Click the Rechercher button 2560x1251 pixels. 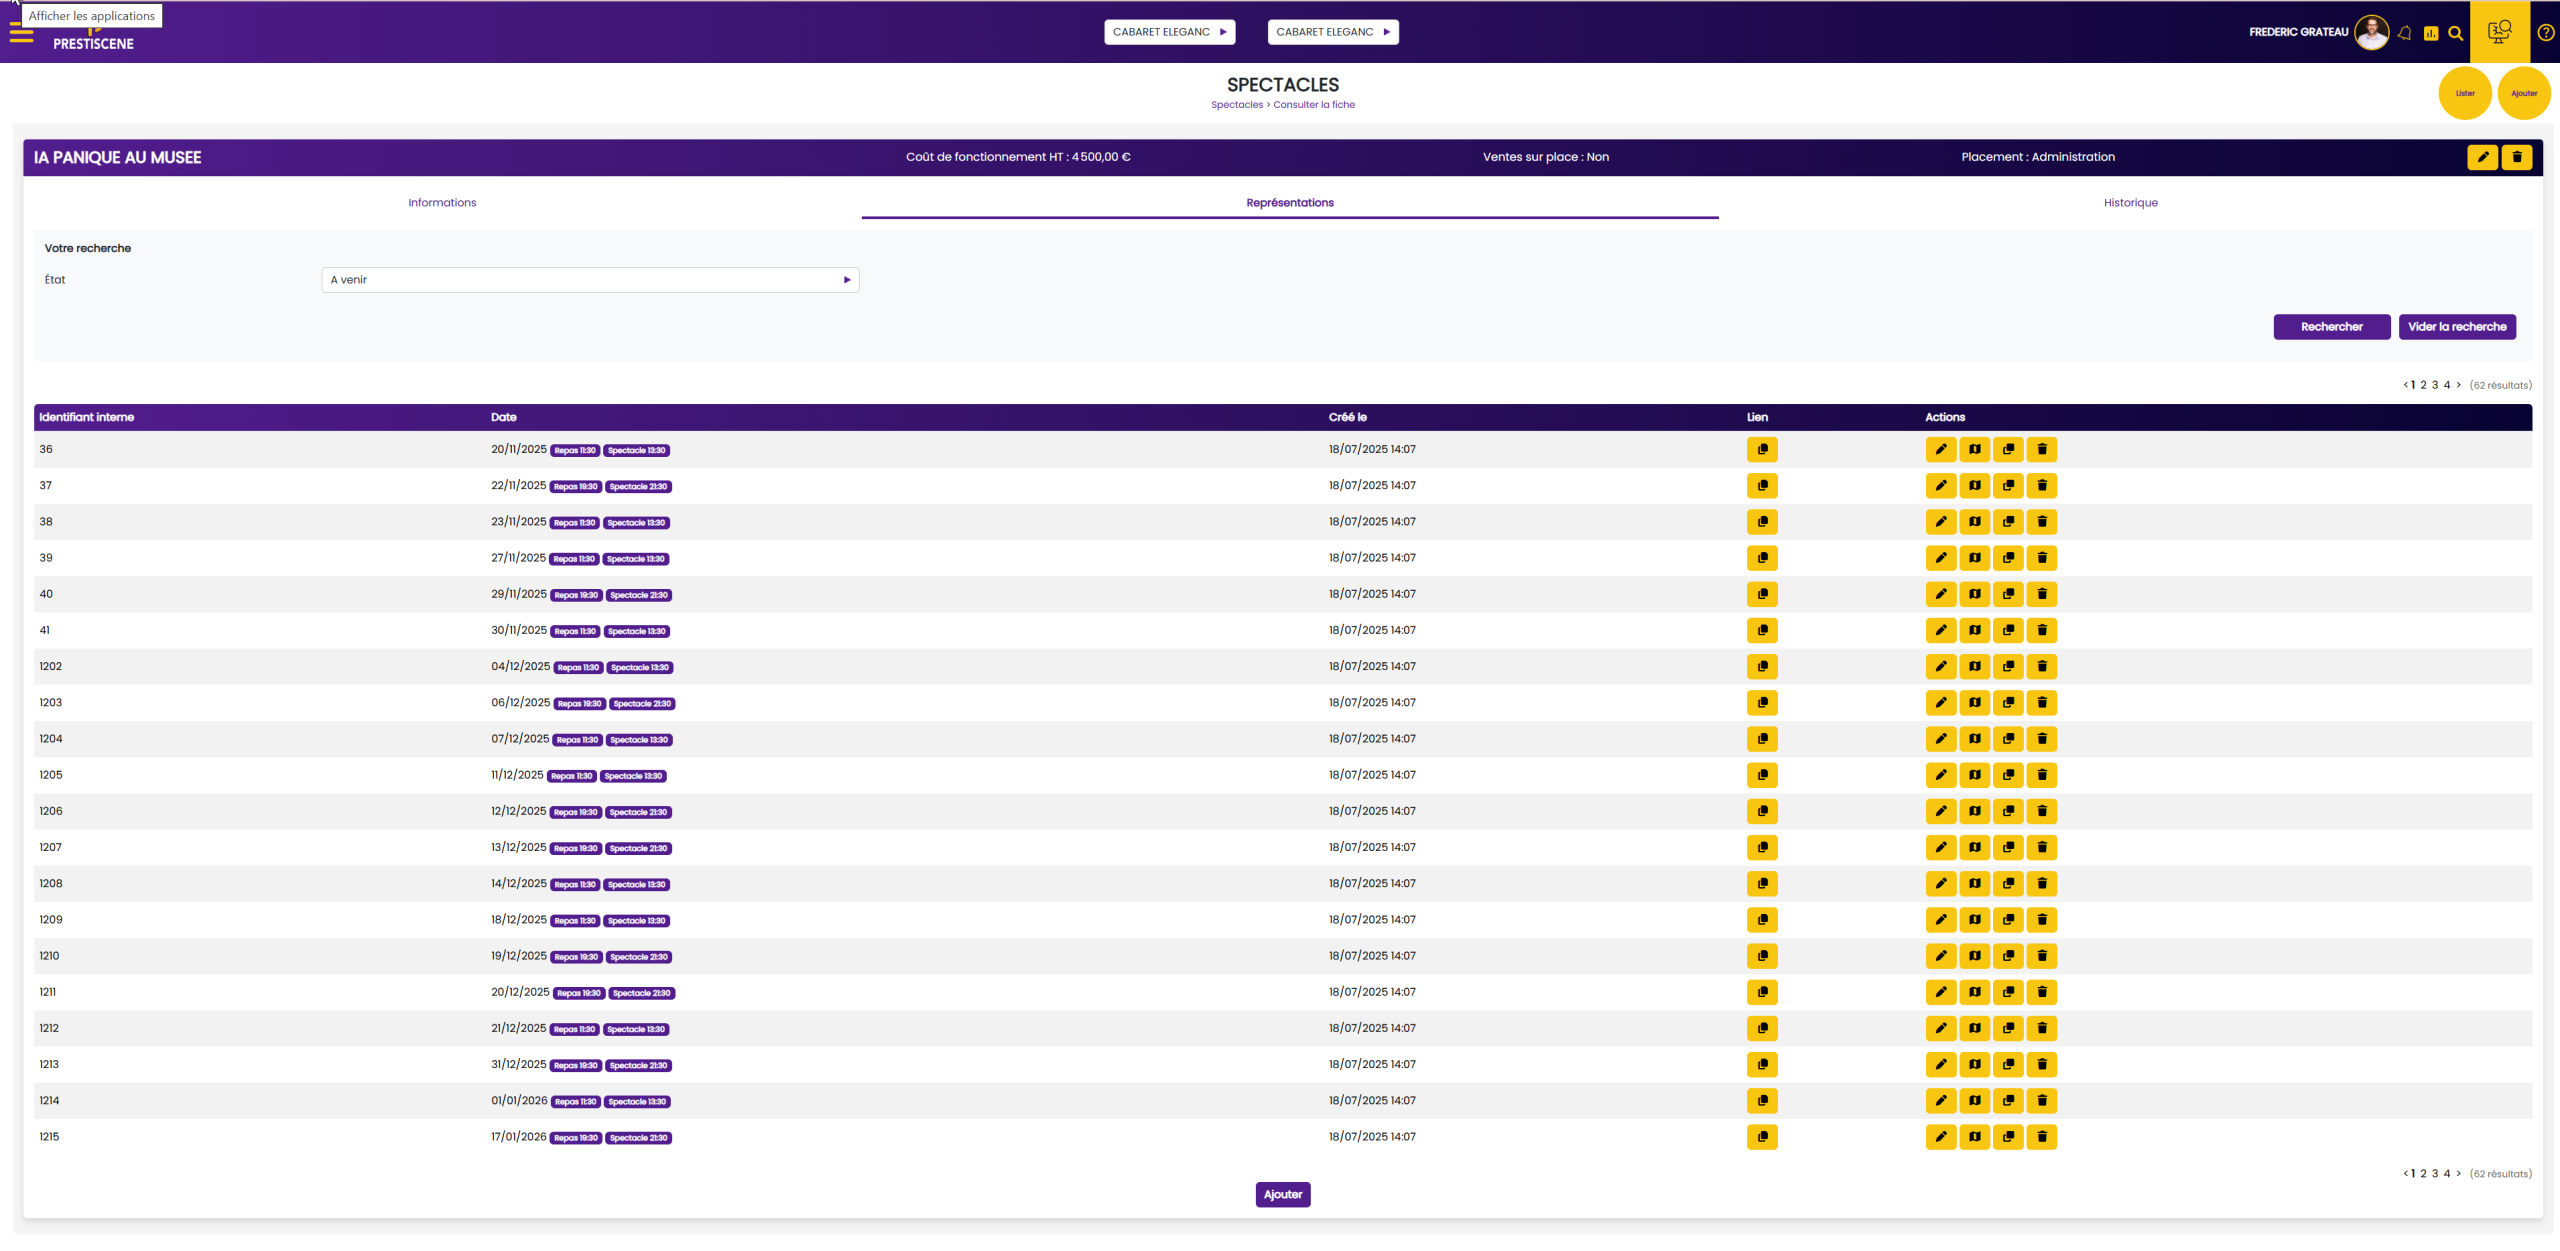coord(2331,327)
